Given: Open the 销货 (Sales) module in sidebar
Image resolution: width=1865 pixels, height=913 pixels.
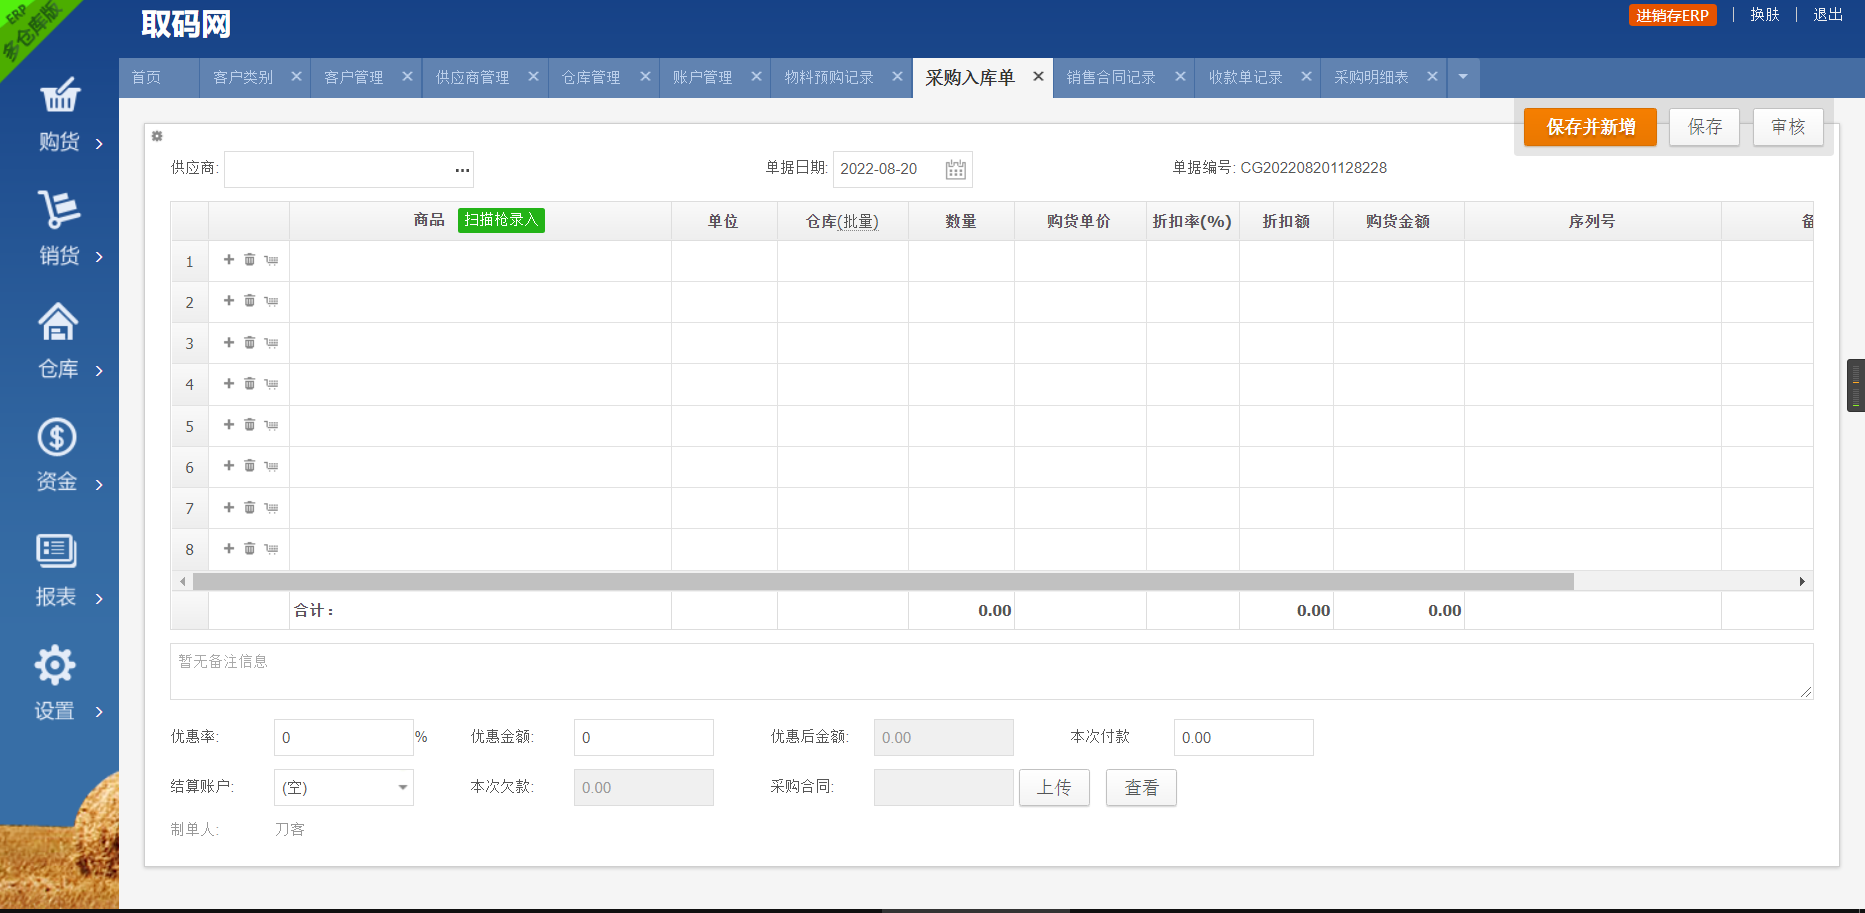Looking at the screenshot, I should (x=60, y=230).
